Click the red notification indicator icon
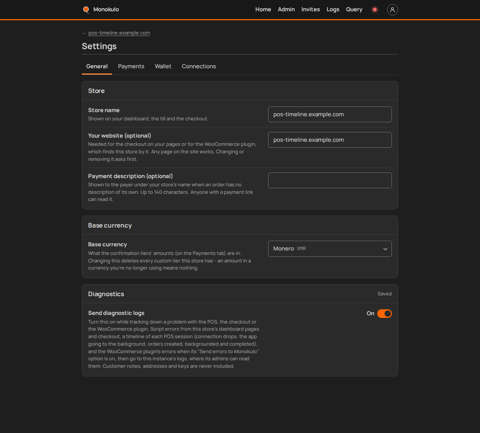This screenshot has height=433, width=480. tap(375, 10)
